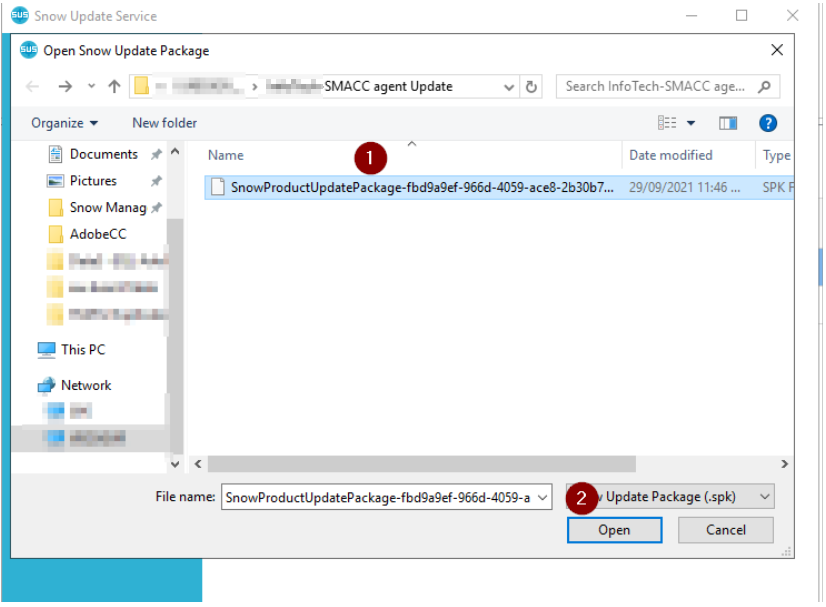Select This PC in navigation pane
This screenshot has height=607, width=826.
point(83,350)
